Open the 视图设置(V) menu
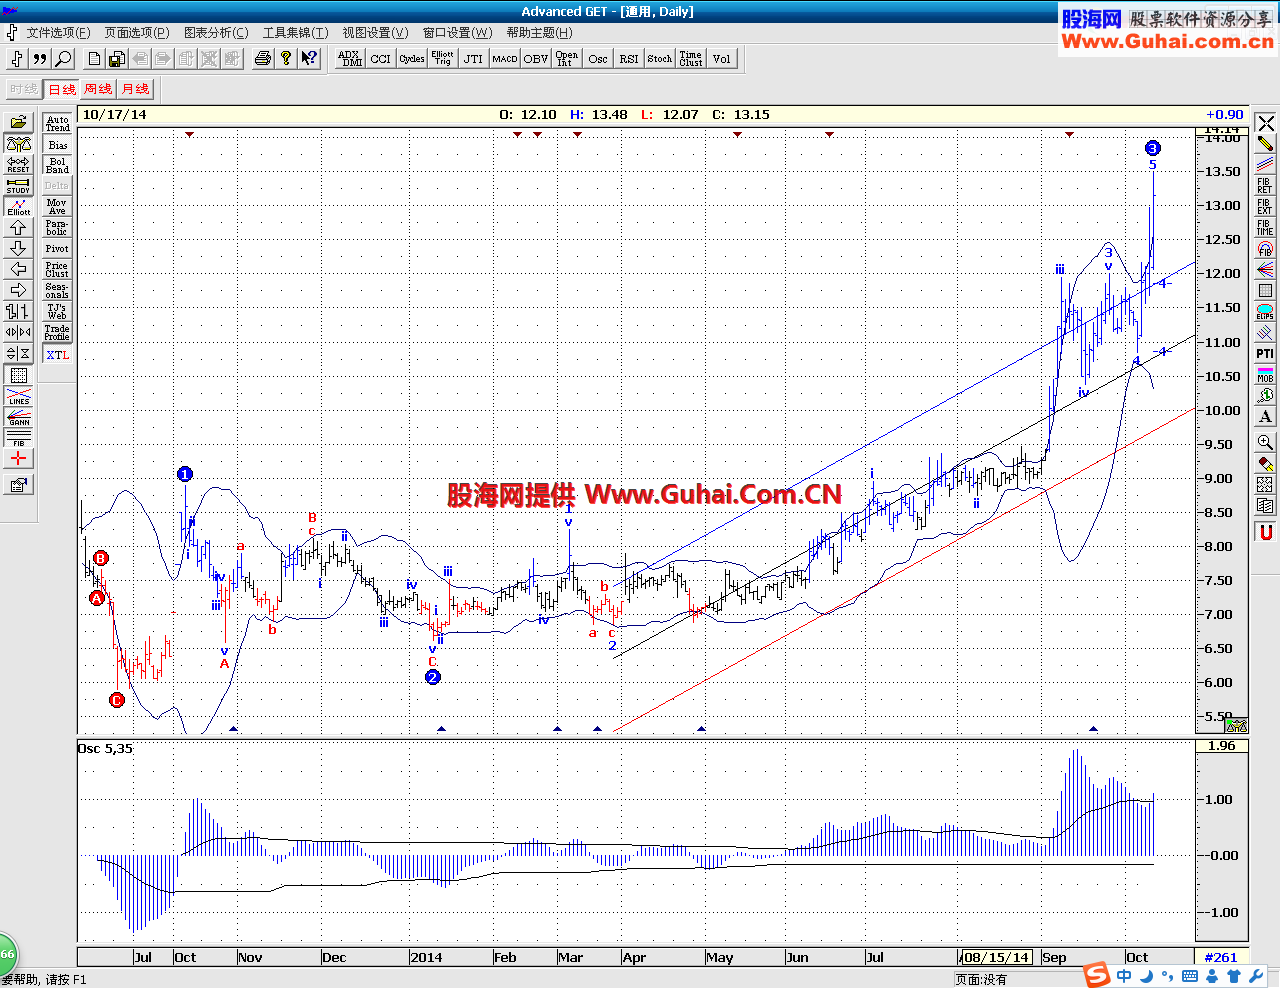This screenshot has width=1280, height=988. pos(375,33)
